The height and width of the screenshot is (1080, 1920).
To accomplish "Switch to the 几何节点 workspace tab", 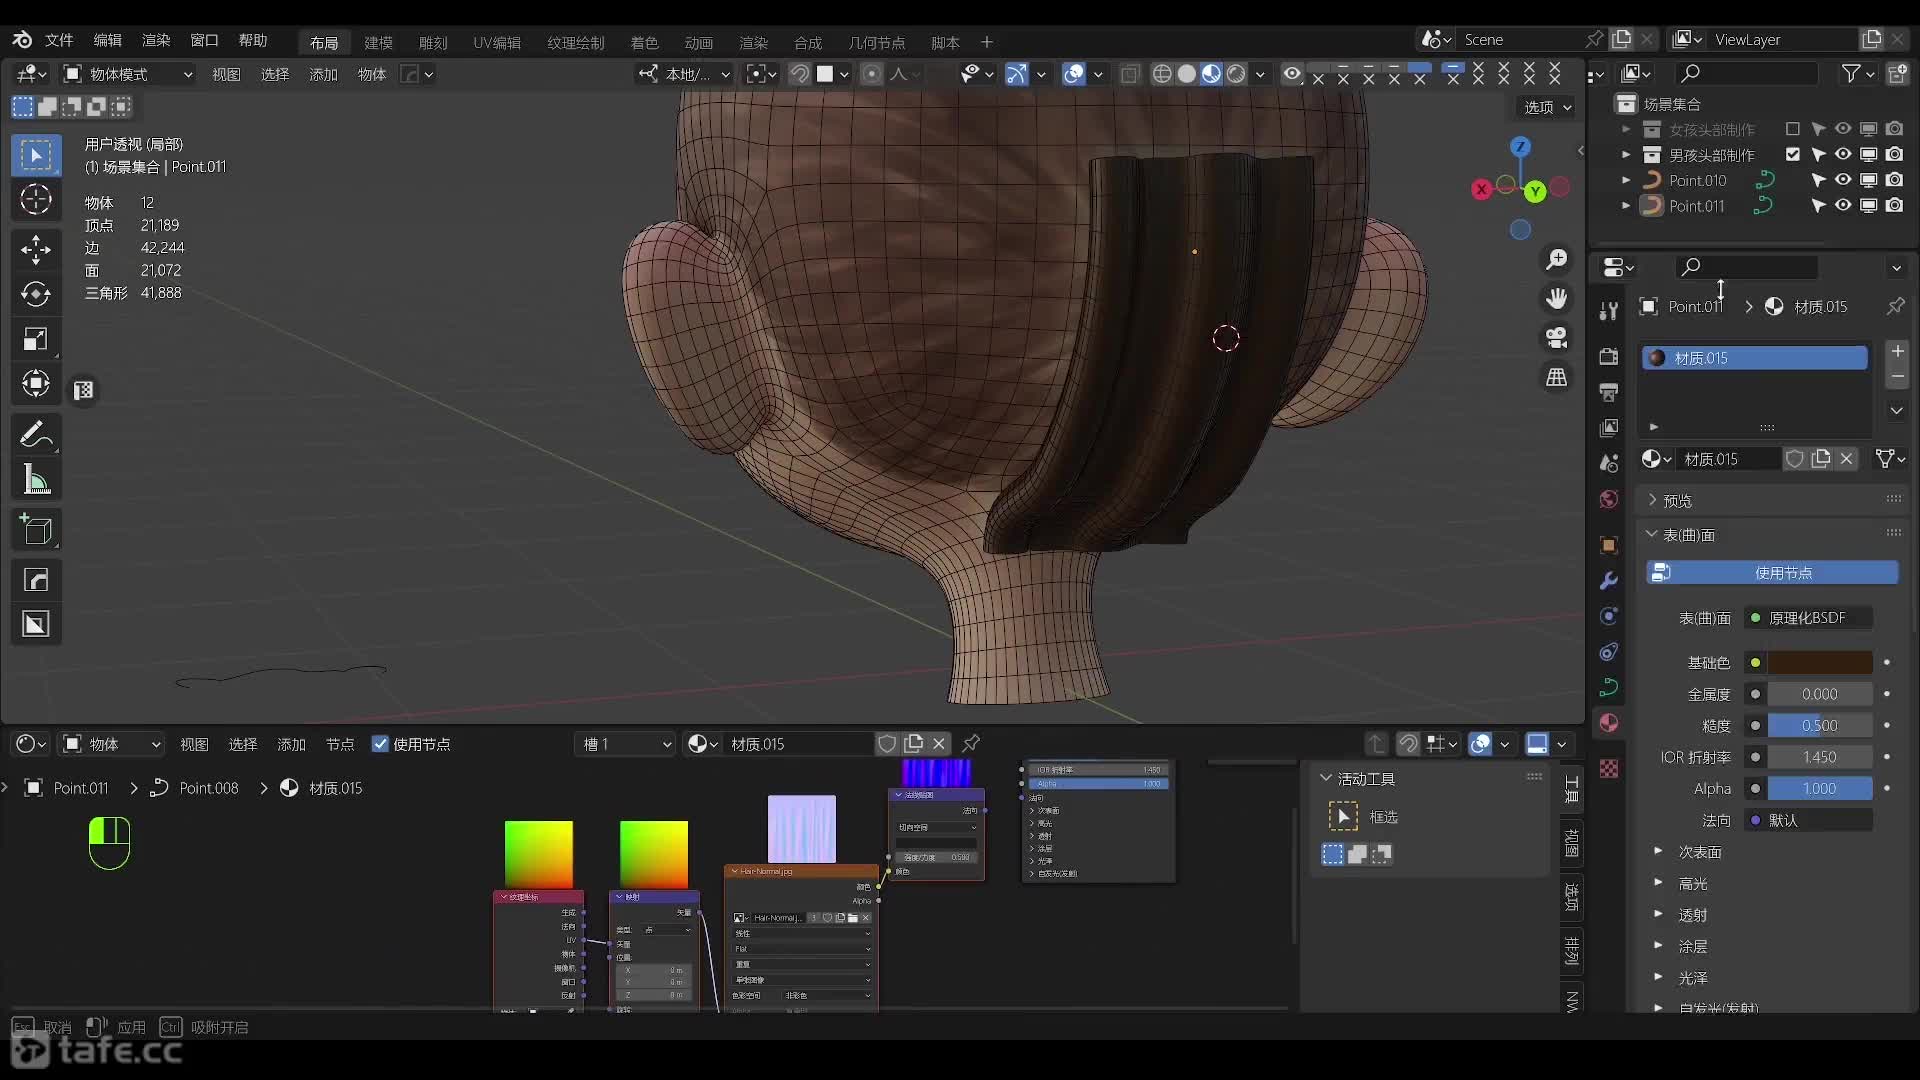I will [x=877, y=42].
